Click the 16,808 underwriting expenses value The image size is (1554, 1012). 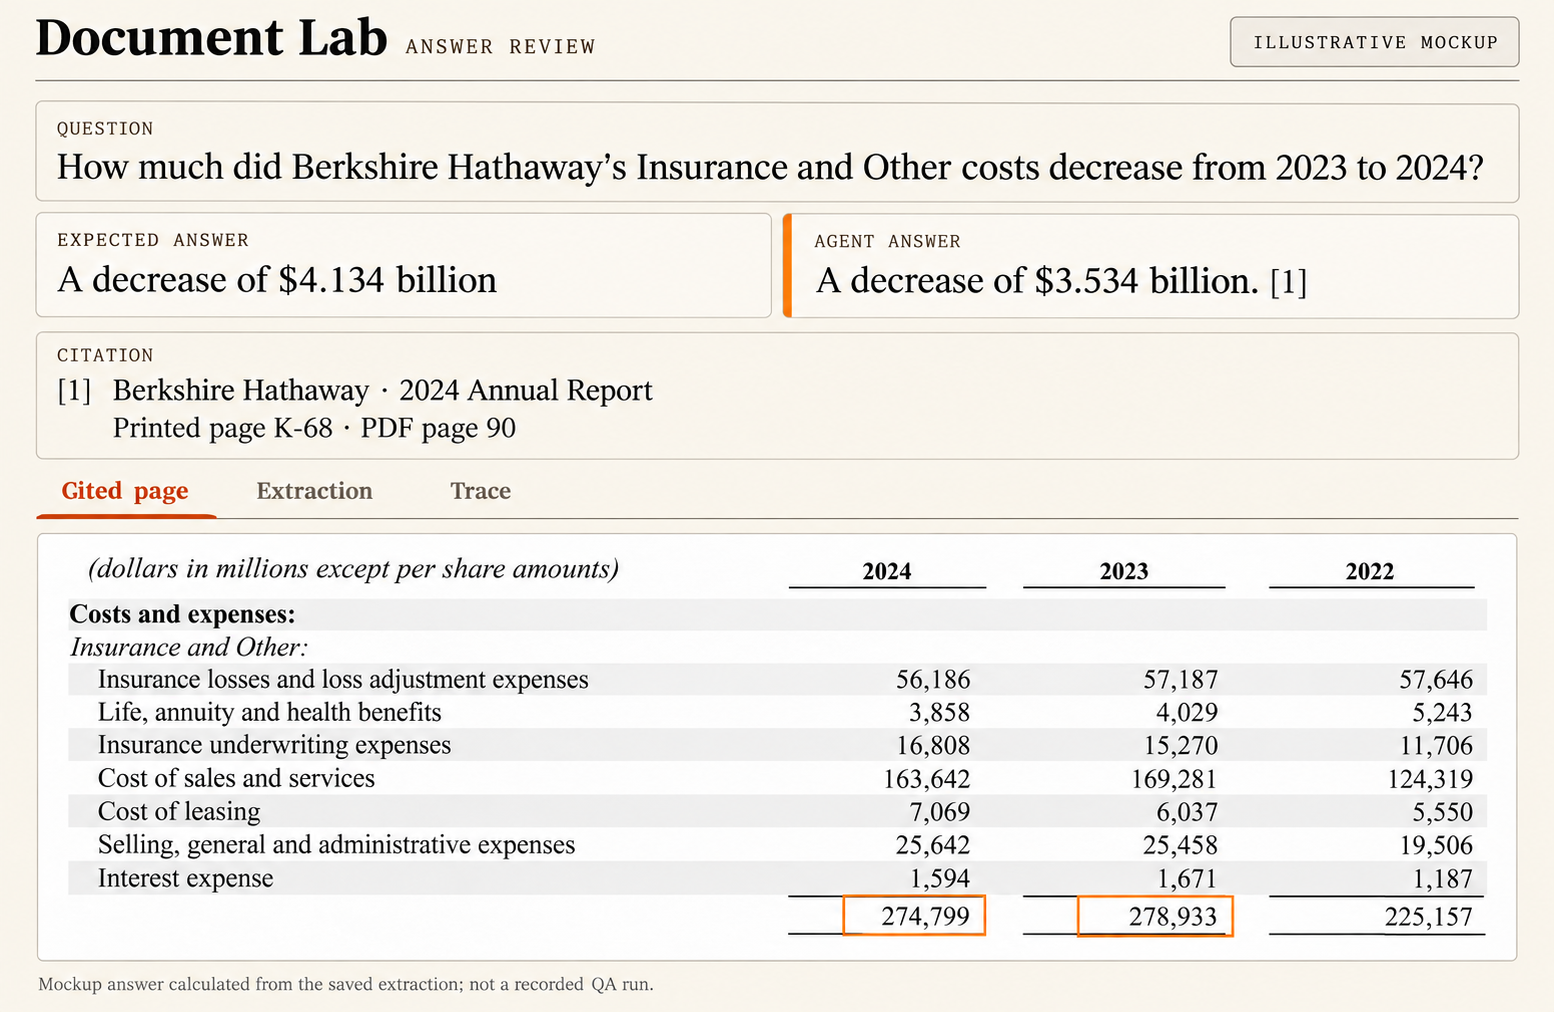tap(933, 745)
